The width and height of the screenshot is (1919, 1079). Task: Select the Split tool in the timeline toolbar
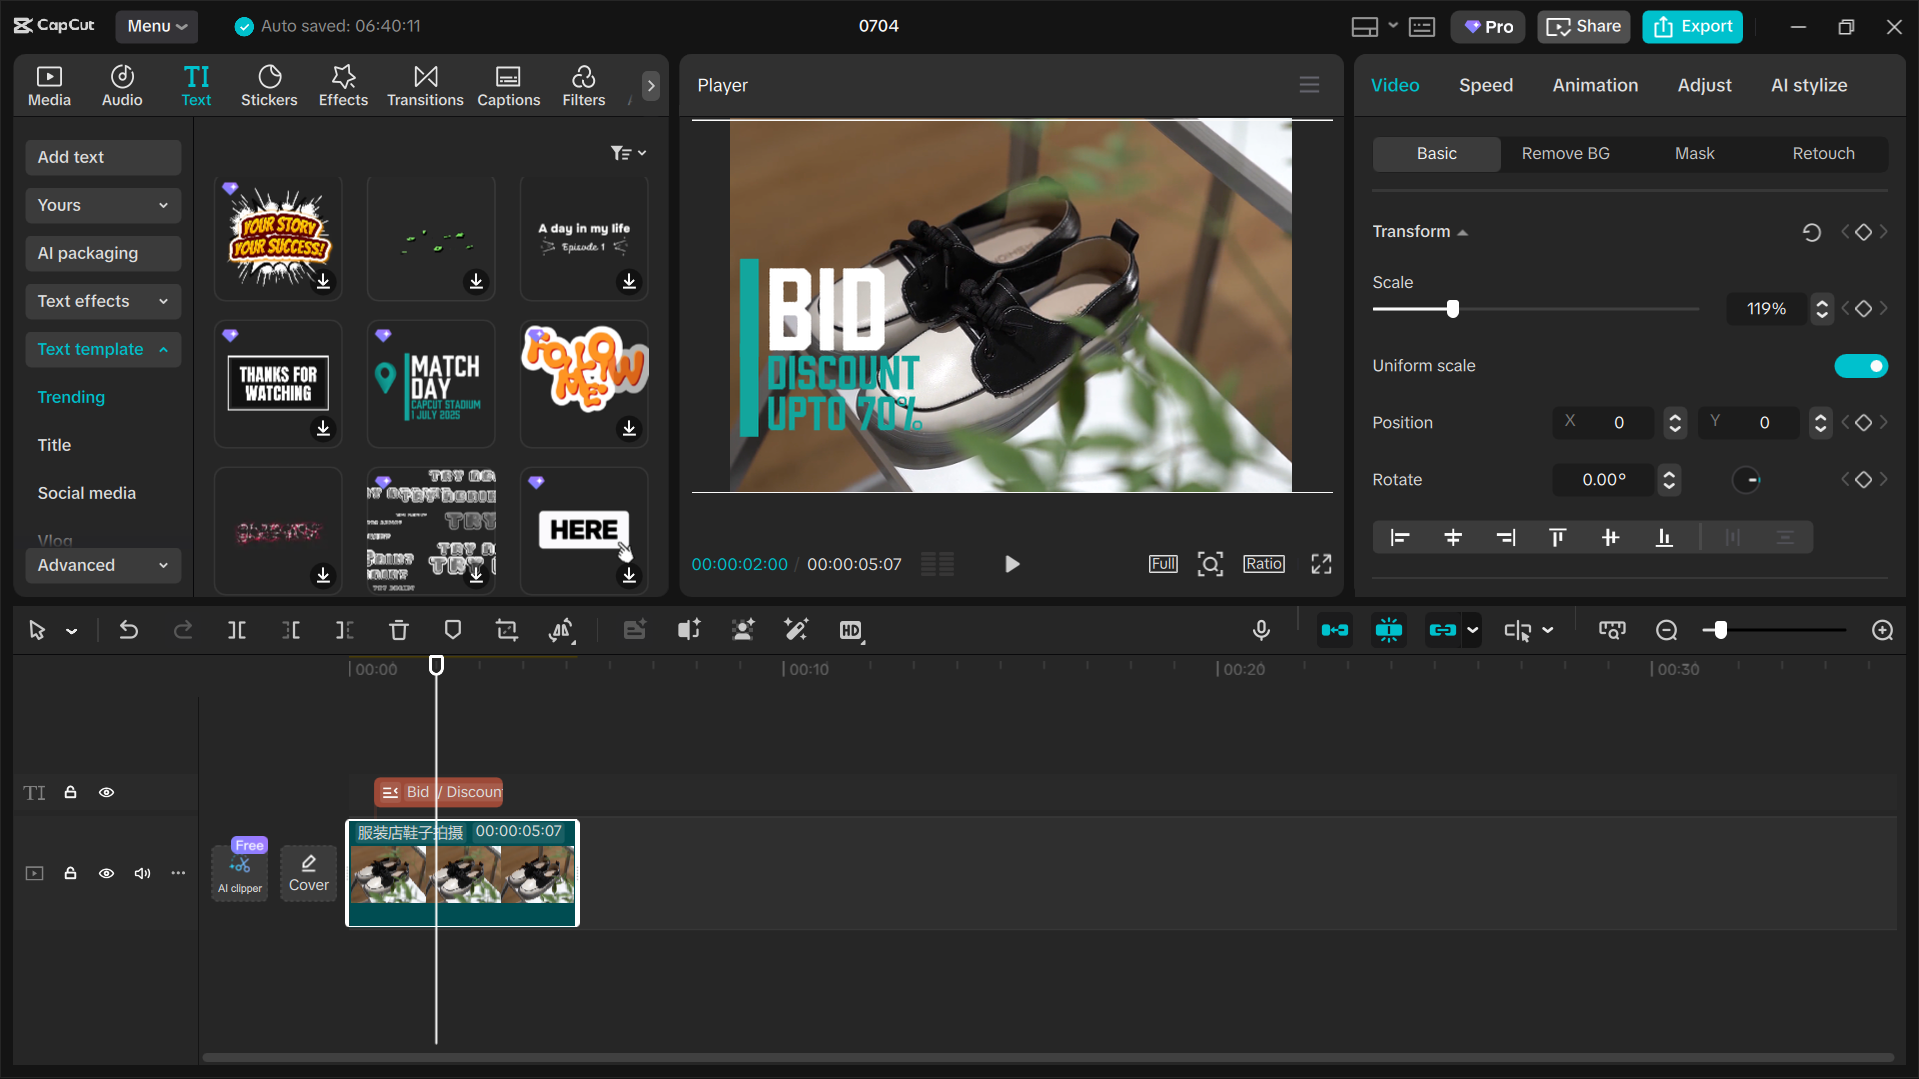click(x=237, y=630)
